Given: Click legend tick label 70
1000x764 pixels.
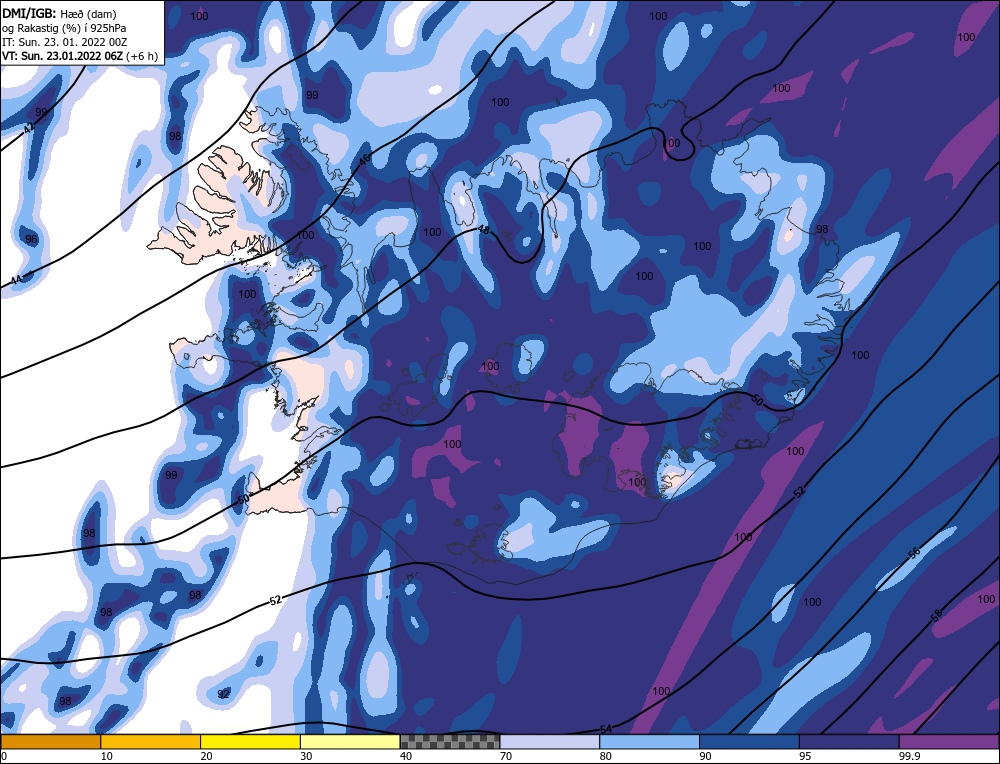Looking at the screenshot, I should [506, 756].
